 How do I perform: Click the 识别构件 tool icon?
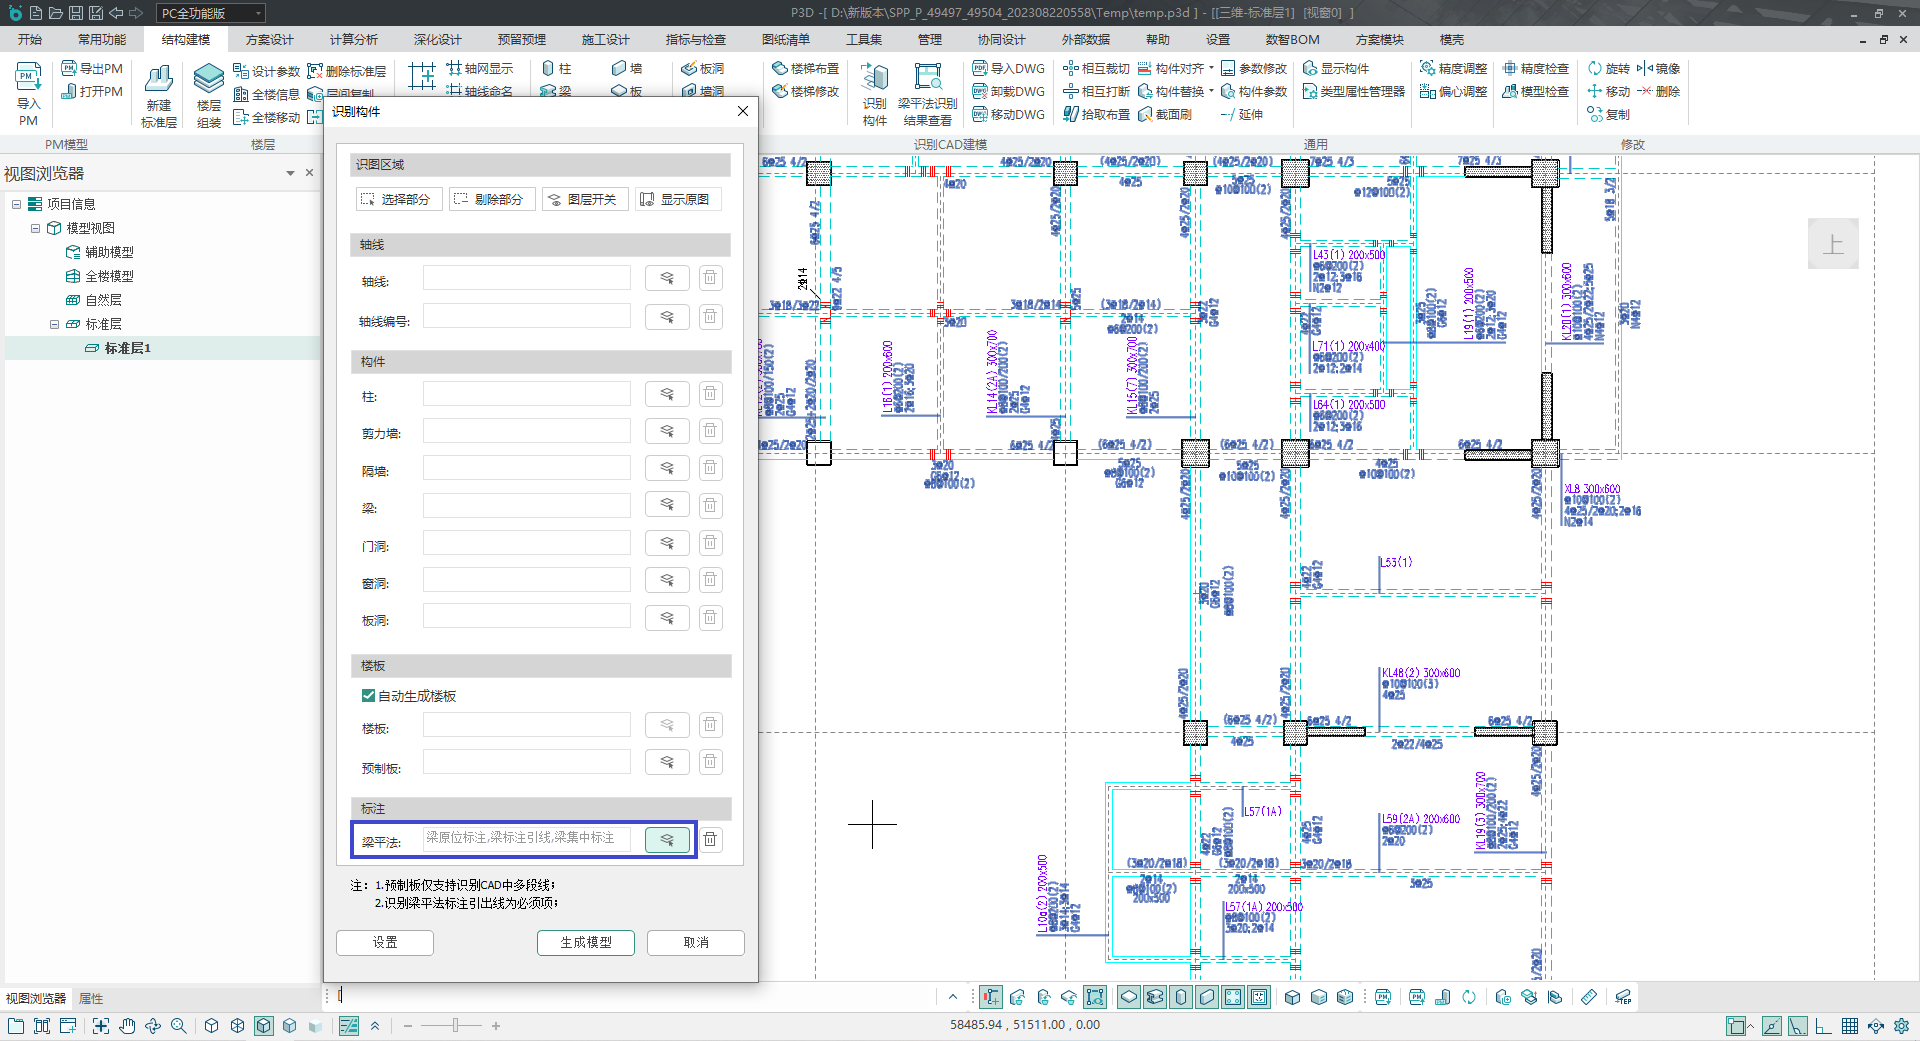874,78
